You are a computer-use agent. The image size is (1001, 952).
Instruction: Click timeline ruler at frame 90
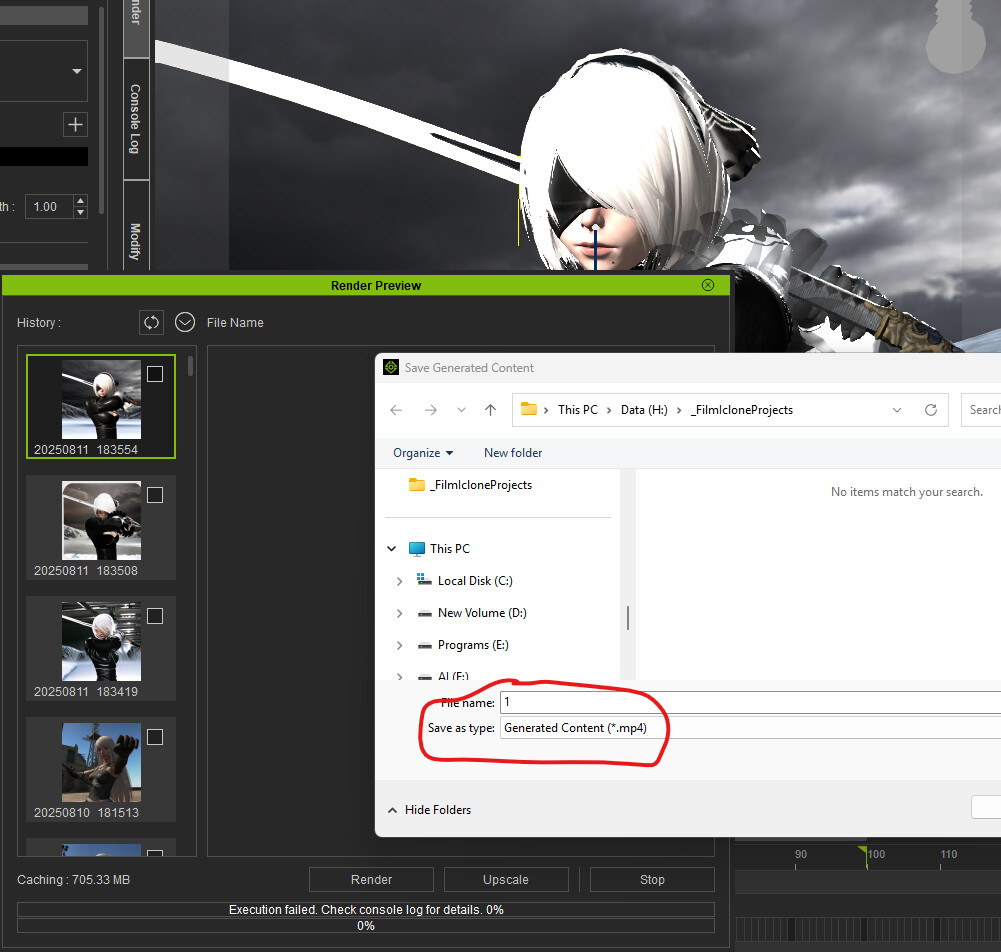[x=801, y=854]
